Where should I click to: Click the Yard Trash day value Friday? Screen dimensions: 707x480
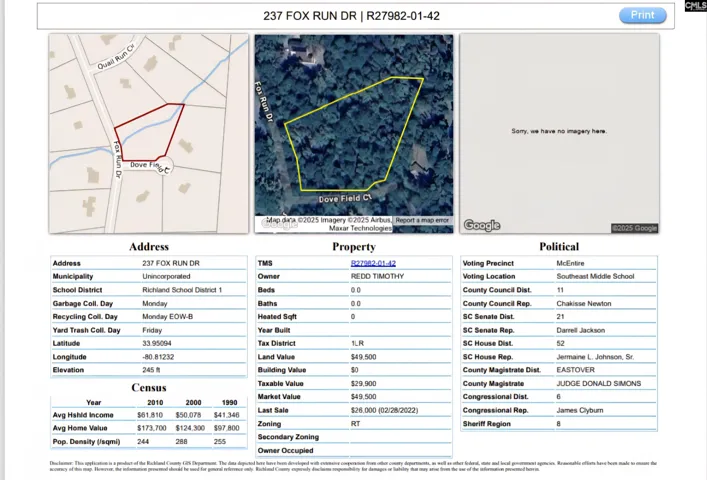[x=152, y=330]
